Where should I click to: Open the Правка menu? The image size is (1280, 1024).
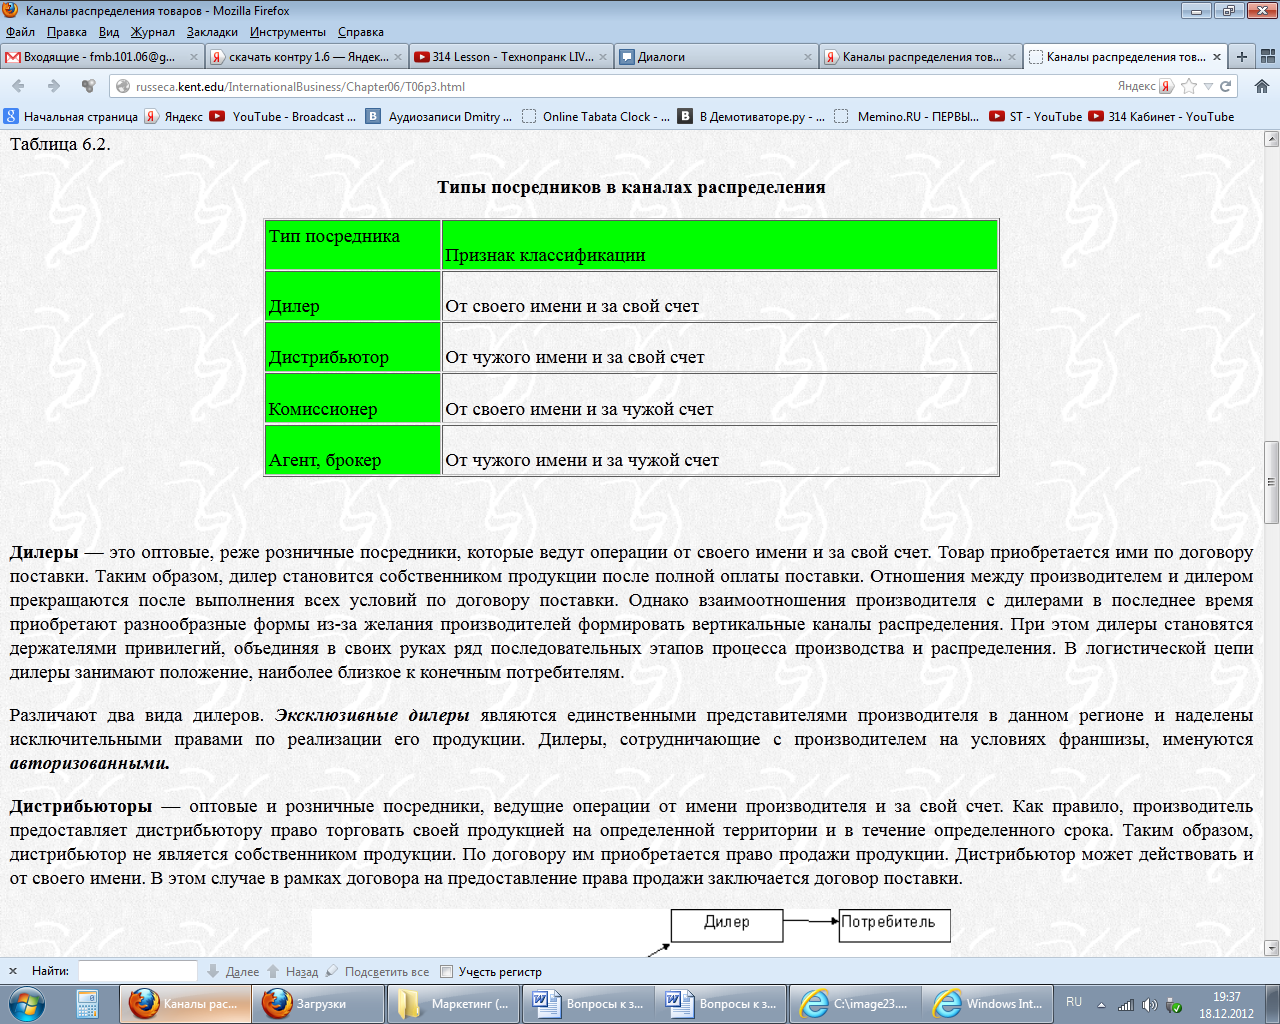tap(67, 32)
